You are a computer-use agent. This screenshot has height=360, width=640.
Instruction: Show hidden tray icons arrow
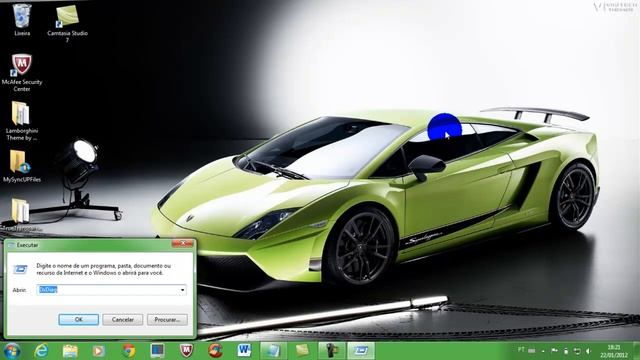tap(543, 351)
